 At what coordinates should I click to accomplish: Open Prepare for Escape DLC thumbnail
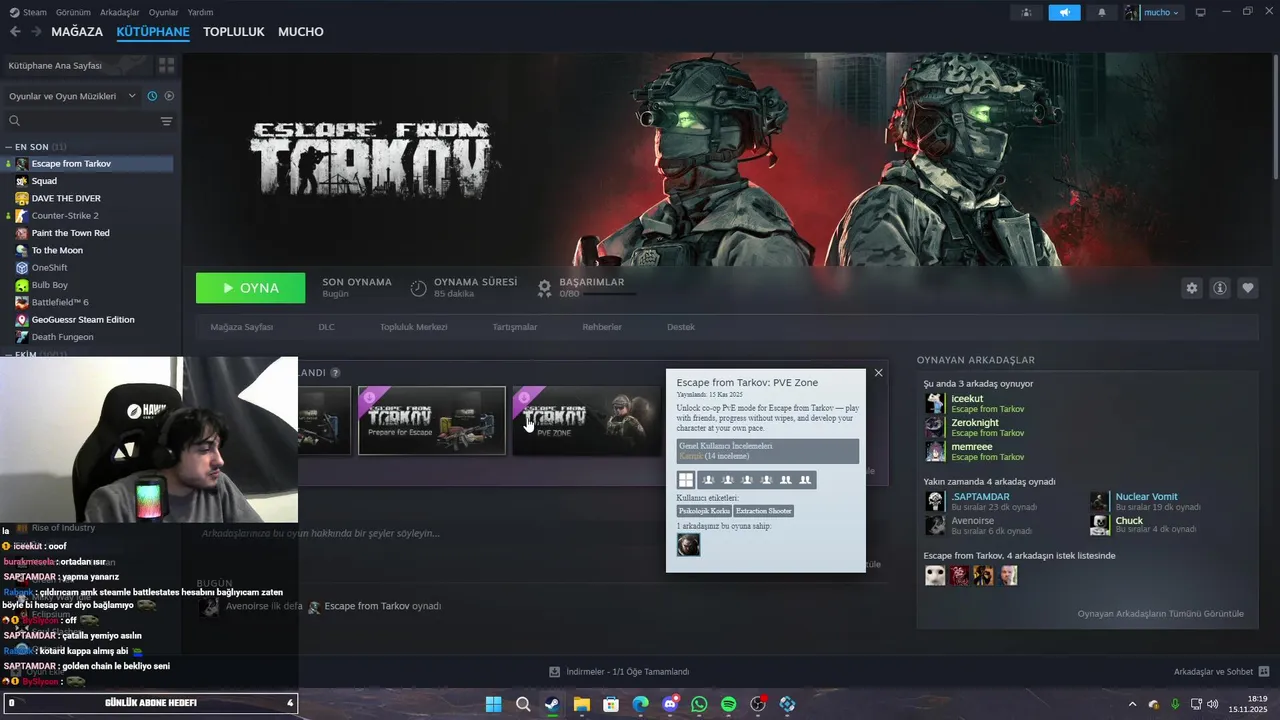coord(432,420)
